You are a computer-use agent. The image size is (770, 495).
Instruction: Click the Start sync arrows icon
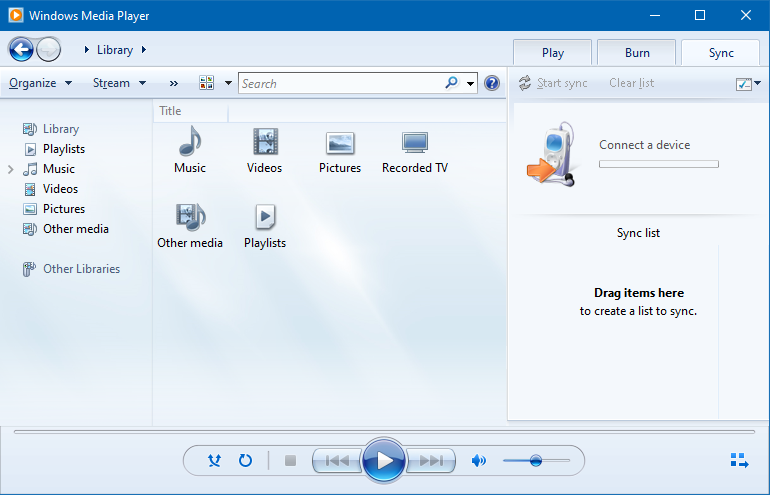point(524,83)
